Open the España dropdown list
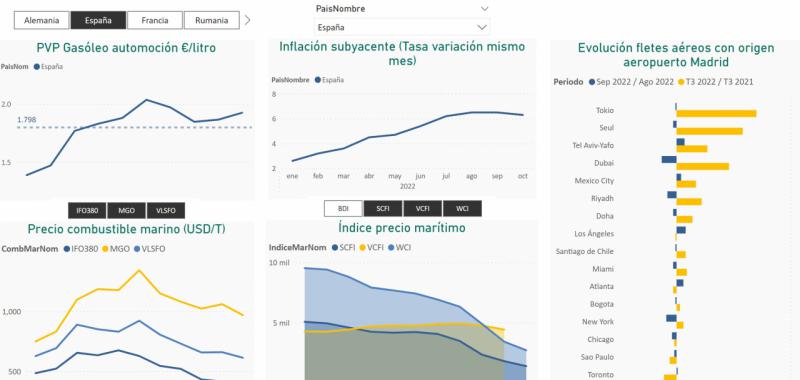Viewport: 800px width, 380px height. point(402,28)
